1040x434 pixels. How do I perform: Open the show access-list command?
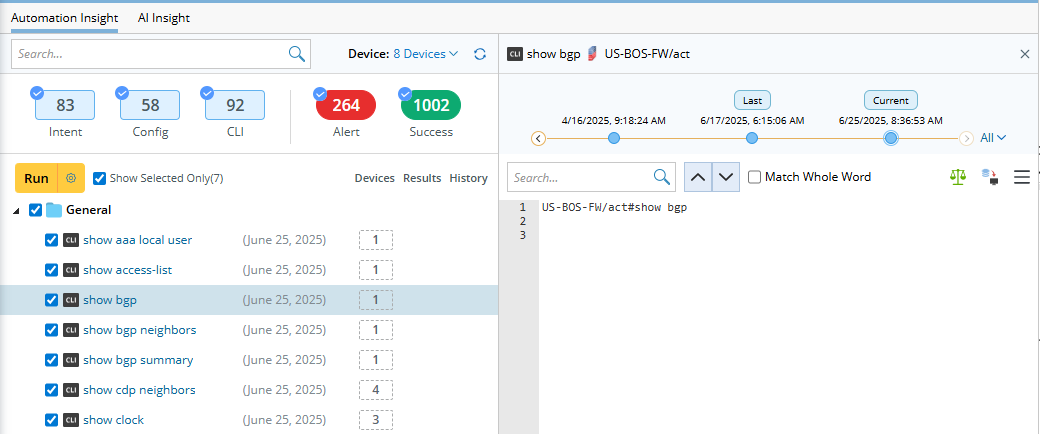click(x=127, y=270)
